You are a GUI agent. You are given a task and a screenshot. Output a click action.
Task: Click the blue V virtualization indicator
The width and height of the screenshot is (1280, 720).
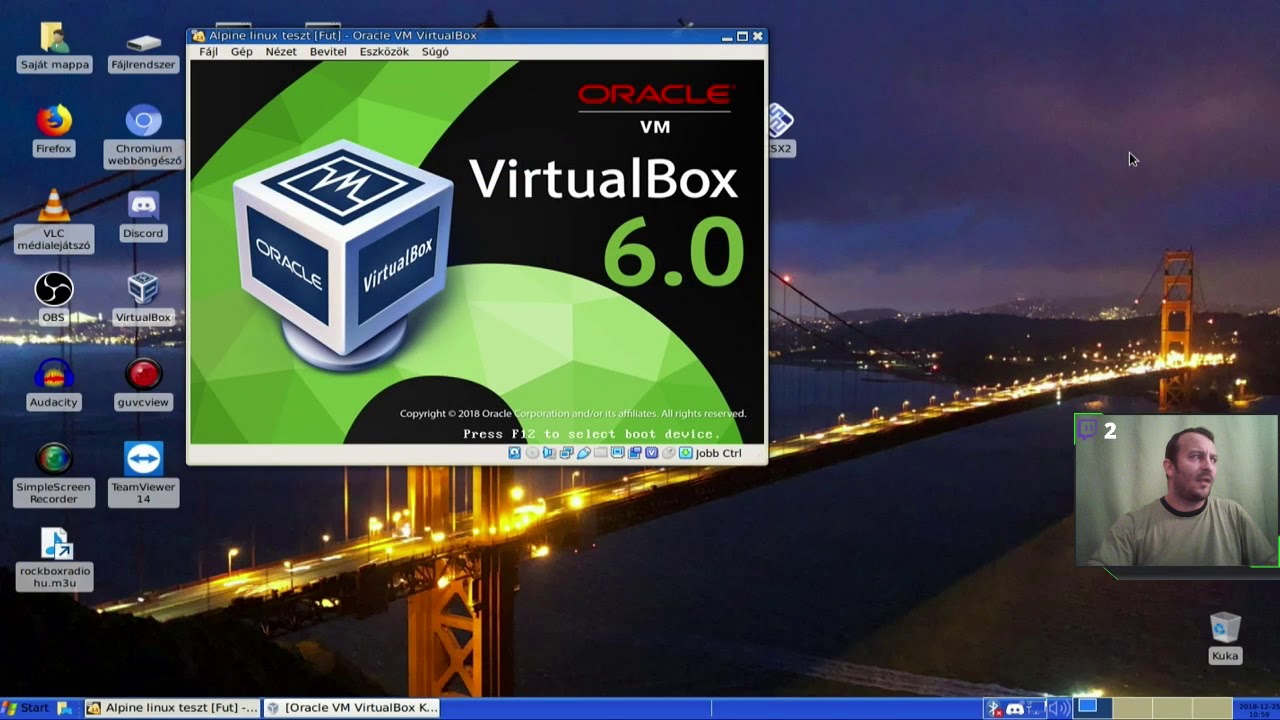651,453
